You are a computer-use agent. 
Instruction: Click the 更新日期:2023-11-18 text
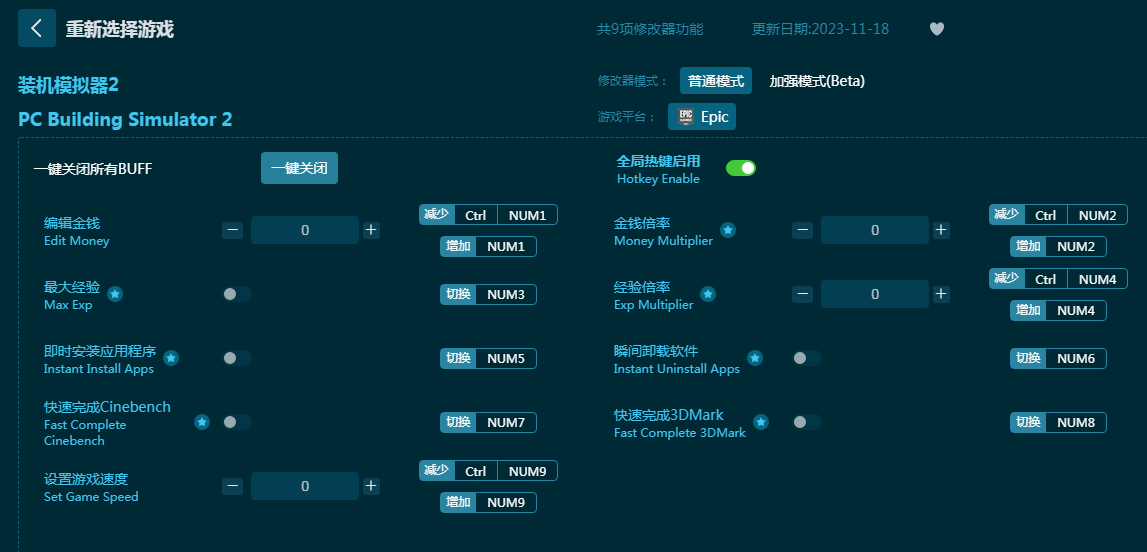tap(820, 29)
